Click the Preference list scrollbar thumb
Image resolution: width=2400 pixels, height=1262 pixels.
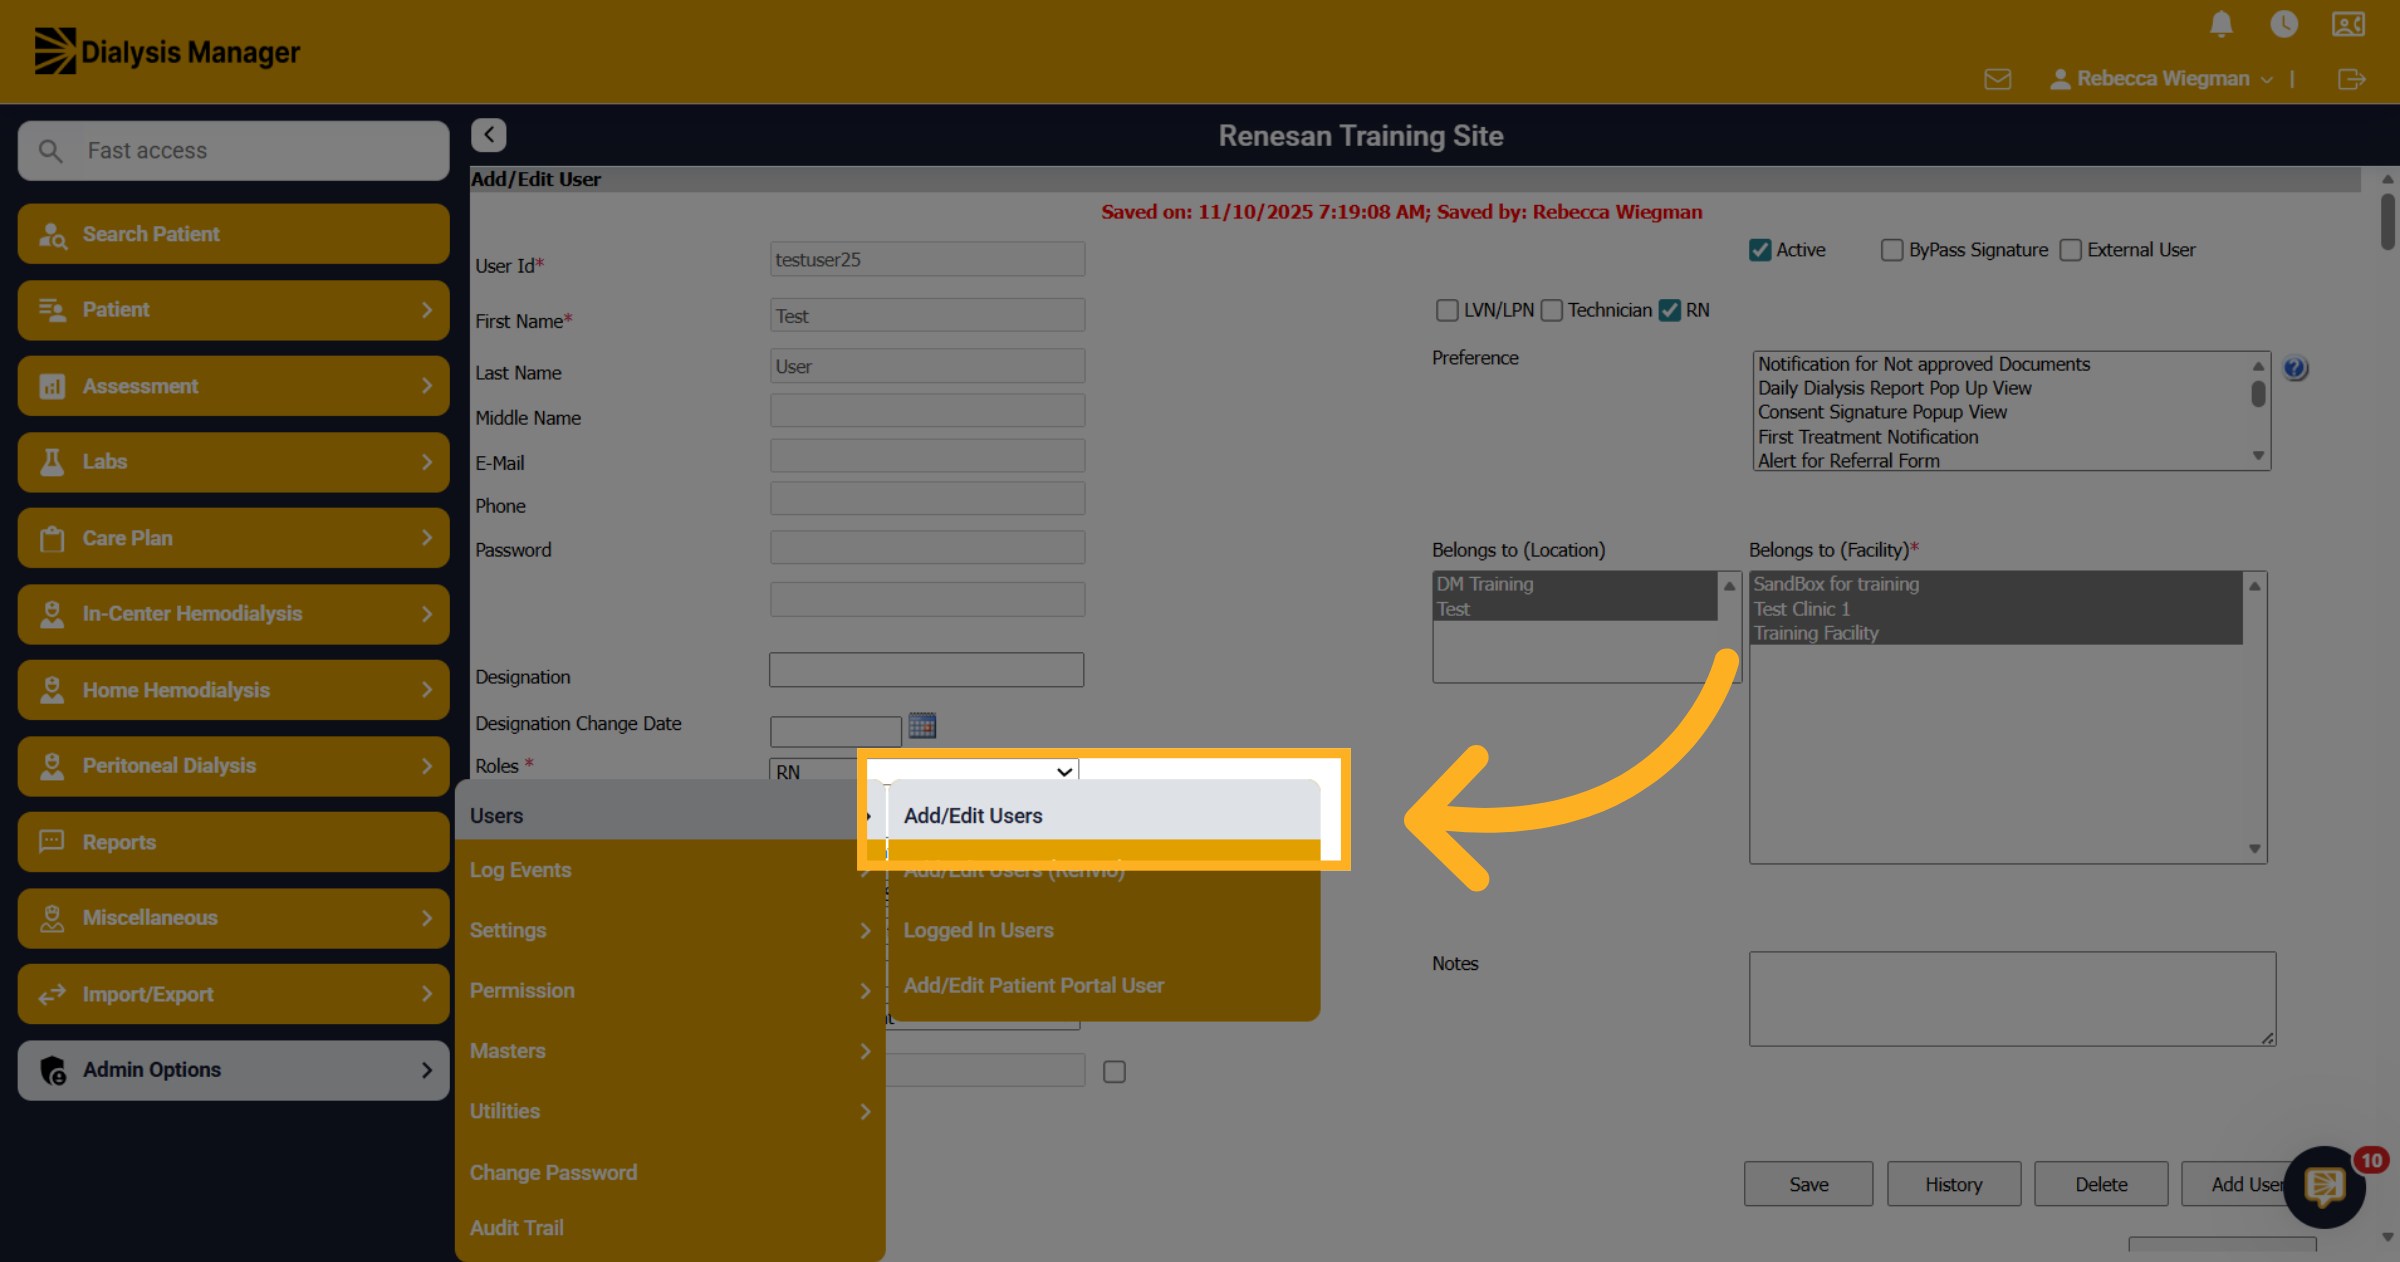[2258, 393]
